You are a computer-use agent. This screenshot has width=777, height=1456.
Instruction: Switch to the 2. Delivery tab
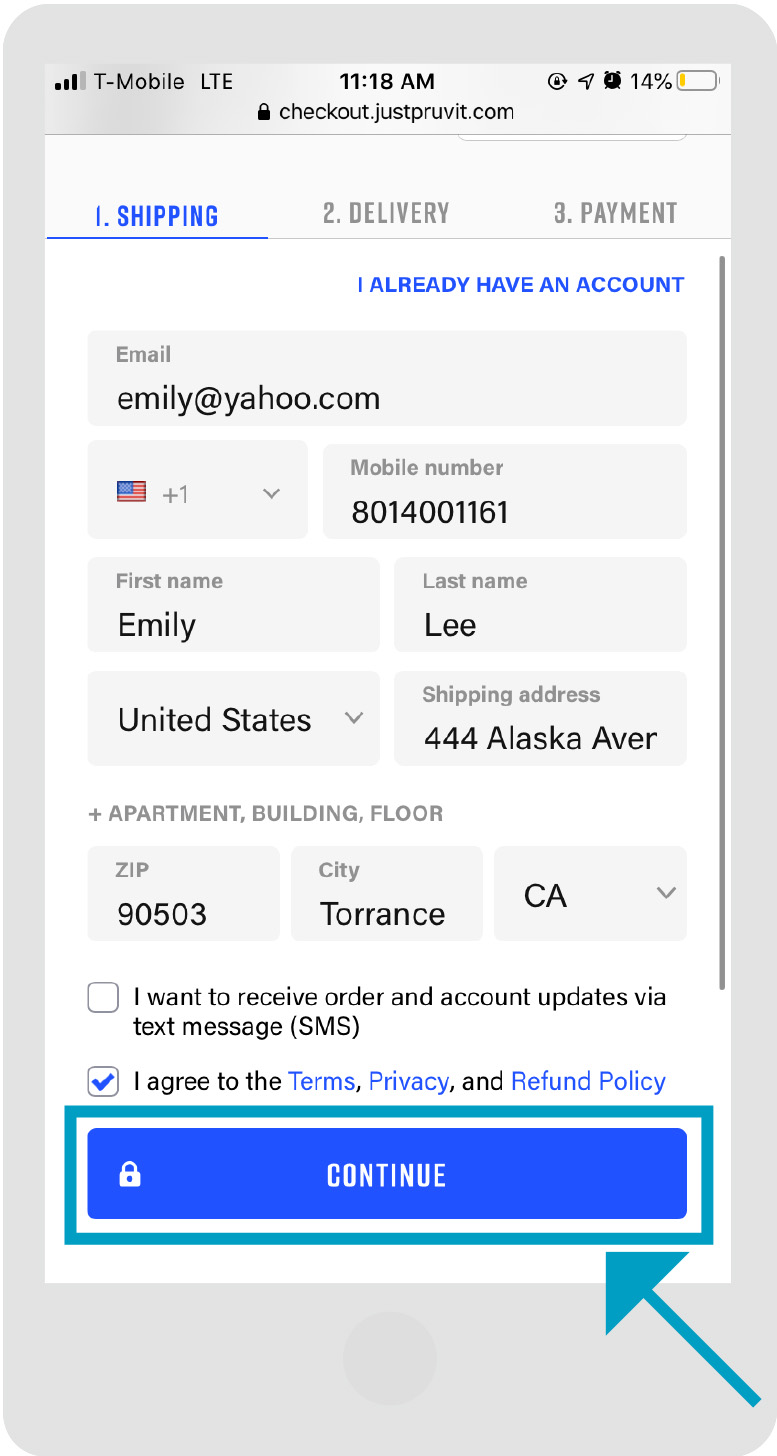click(x=386, y=213)
